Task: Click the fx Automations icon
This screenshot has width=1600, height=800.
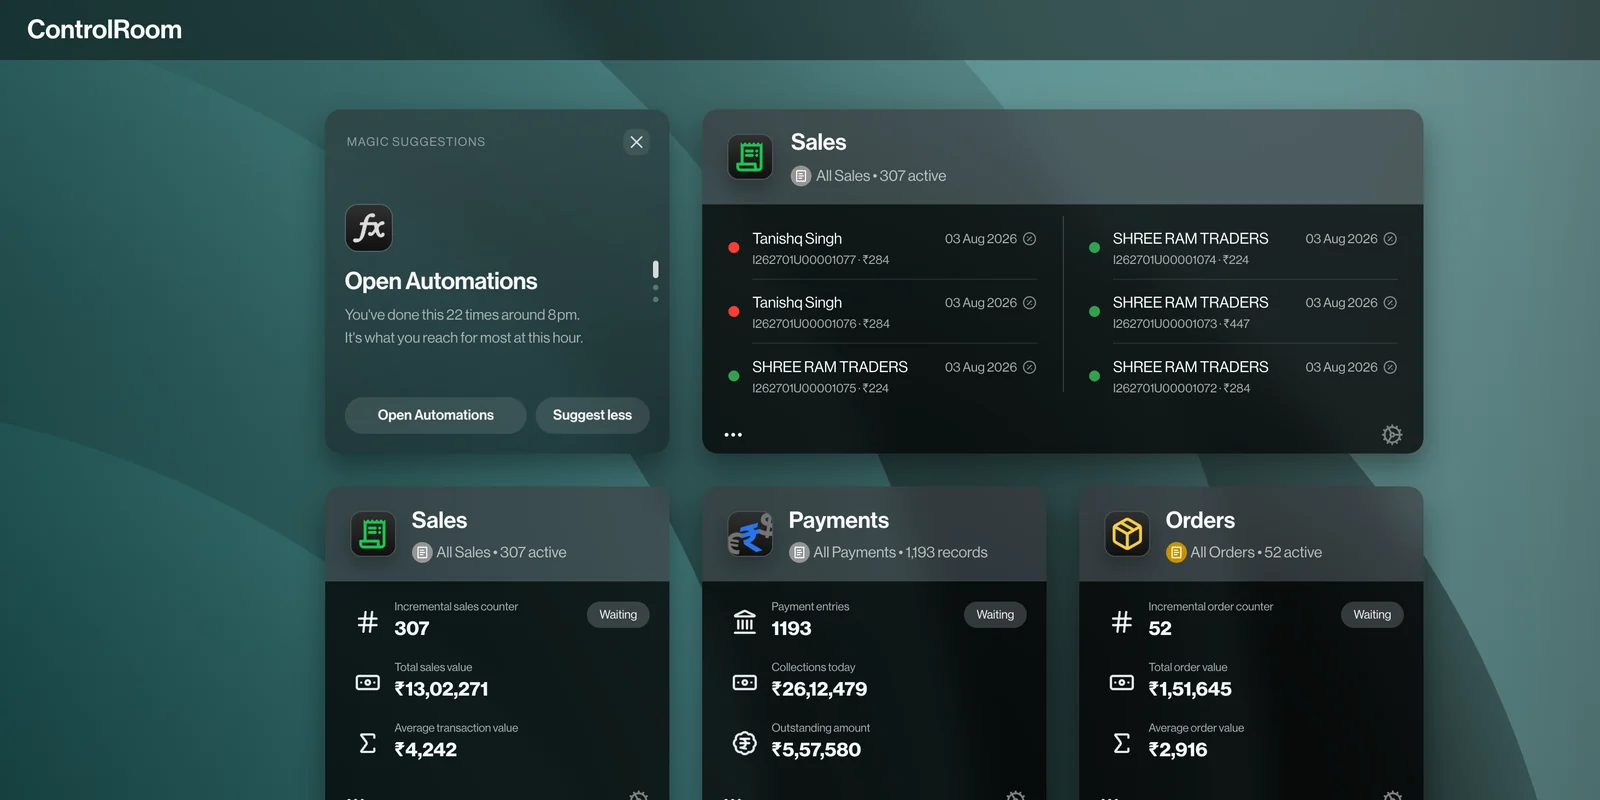Action: [x=369, y=228]
